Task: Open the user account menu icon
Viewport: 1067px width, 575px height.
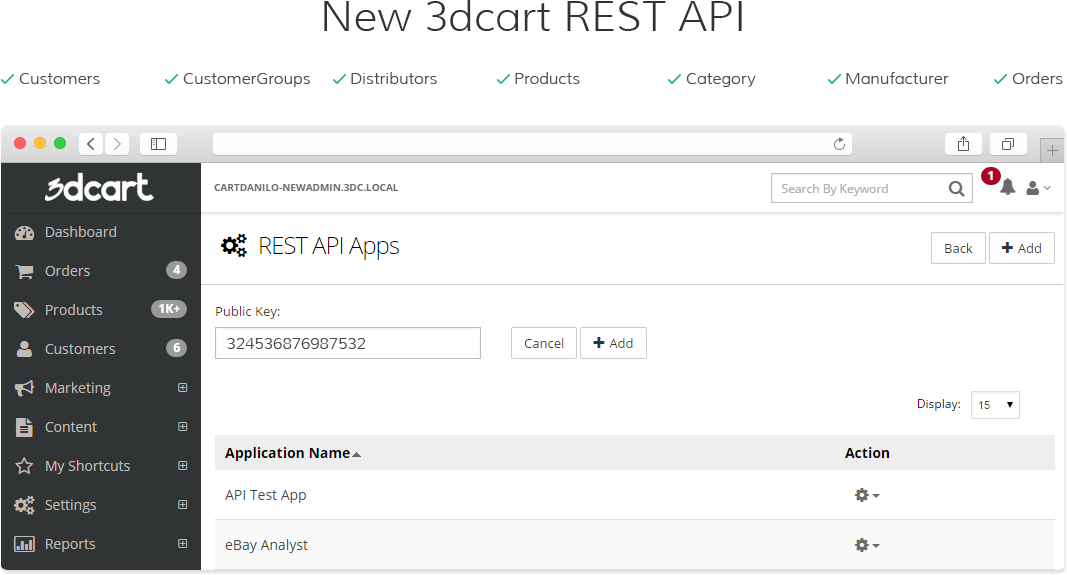Action: [1038, 188]
